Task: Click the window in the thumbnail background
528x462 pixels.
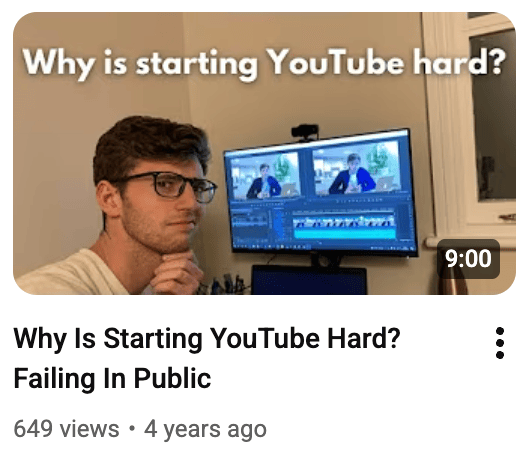Action: (x=492, y=114)
